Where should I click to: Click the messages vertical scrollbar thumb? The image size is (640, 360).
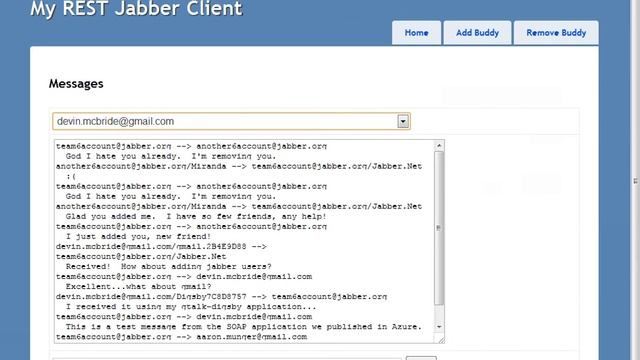pos(439,228)
